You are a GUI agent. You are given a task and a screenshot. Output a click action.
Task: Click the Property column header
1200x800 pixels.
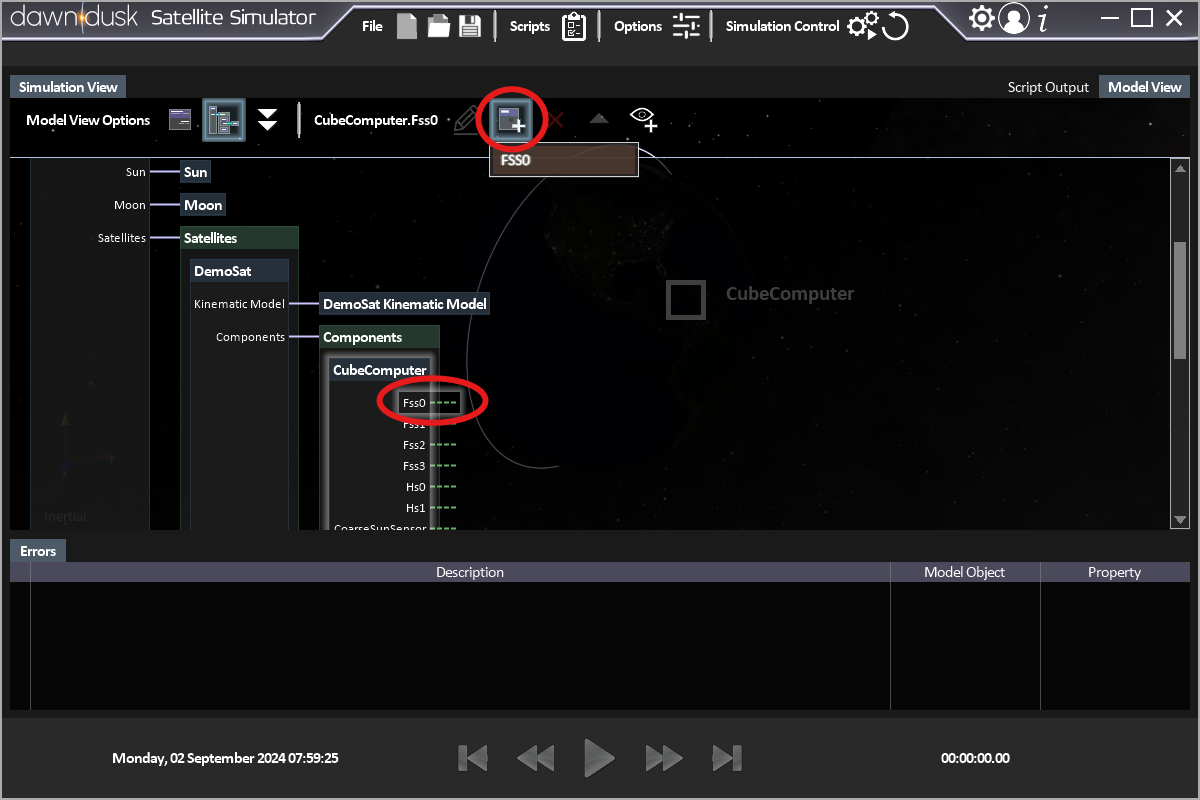point(1114,572)
